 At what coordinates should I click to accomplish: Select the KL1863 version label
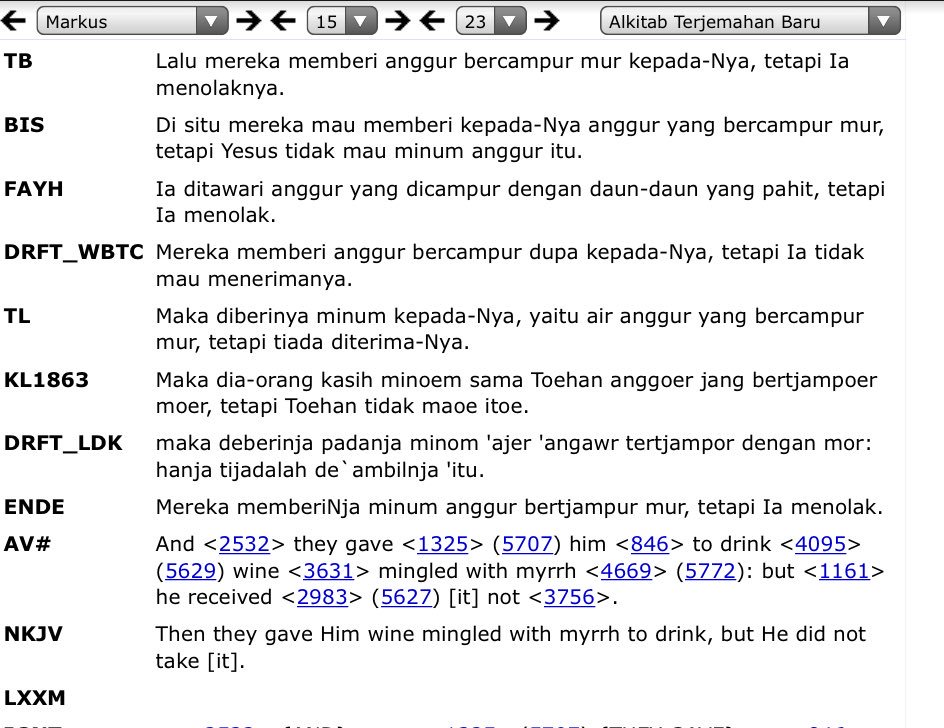pos(46,380)
